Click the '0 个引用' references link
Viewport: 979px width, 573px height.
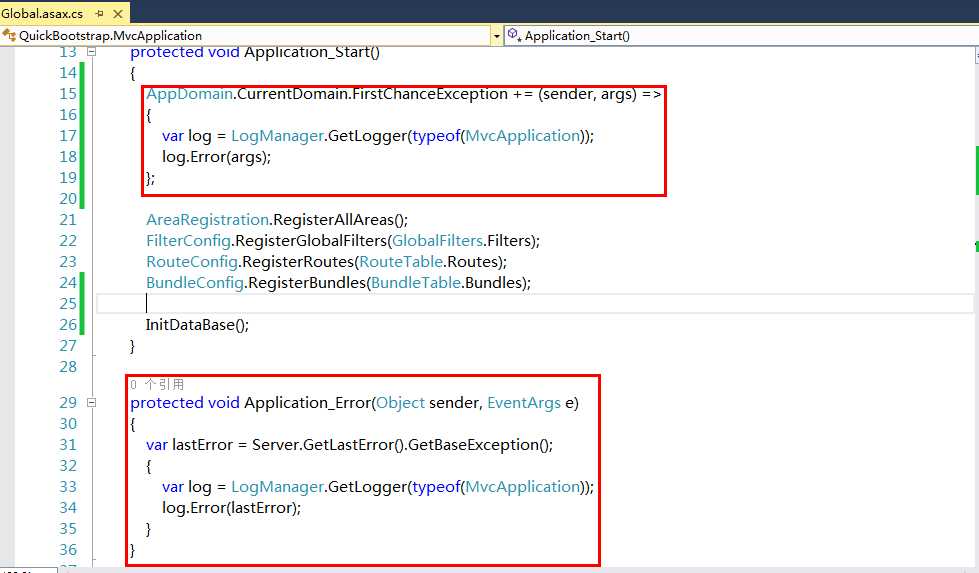[157, 384]
